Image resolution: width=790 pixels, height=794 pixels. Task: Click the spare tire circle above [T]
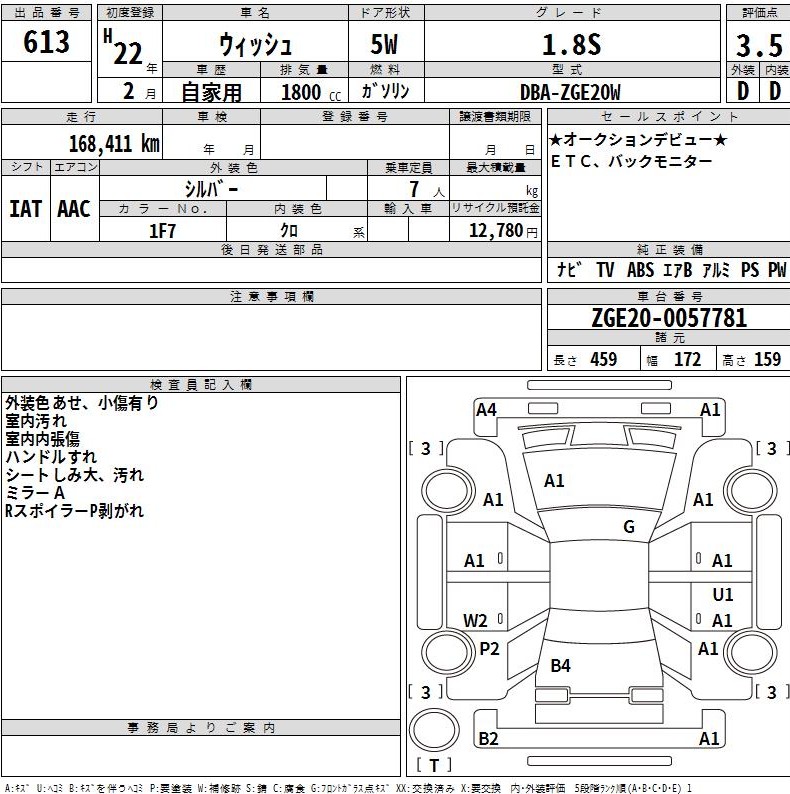[x=433, y=730]
